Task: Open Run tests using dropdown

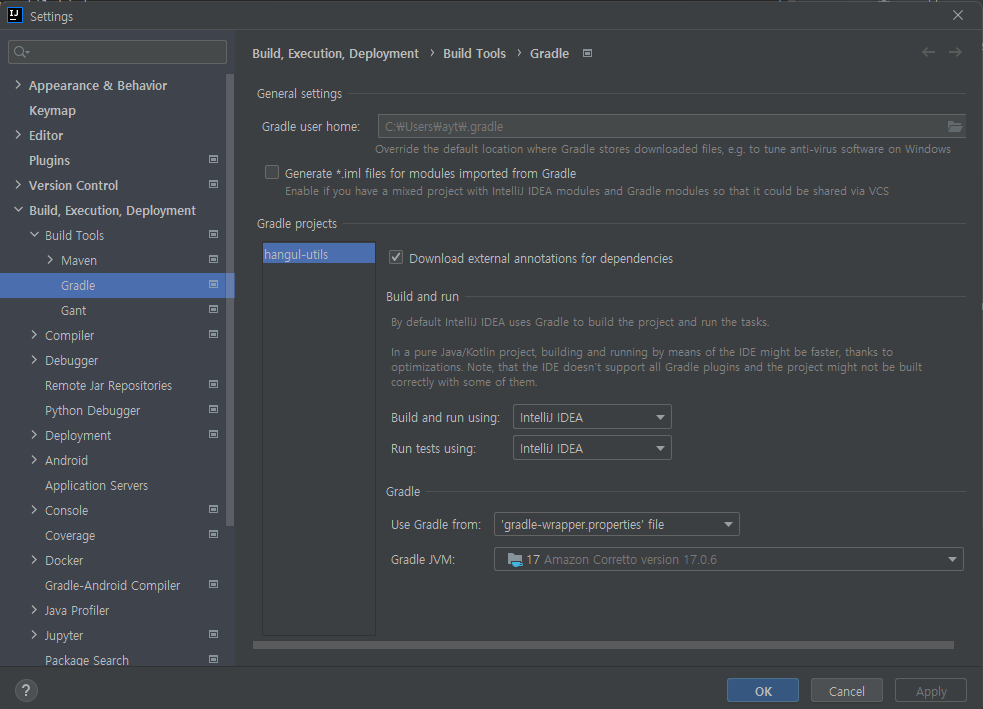Action: click(592, 448)
